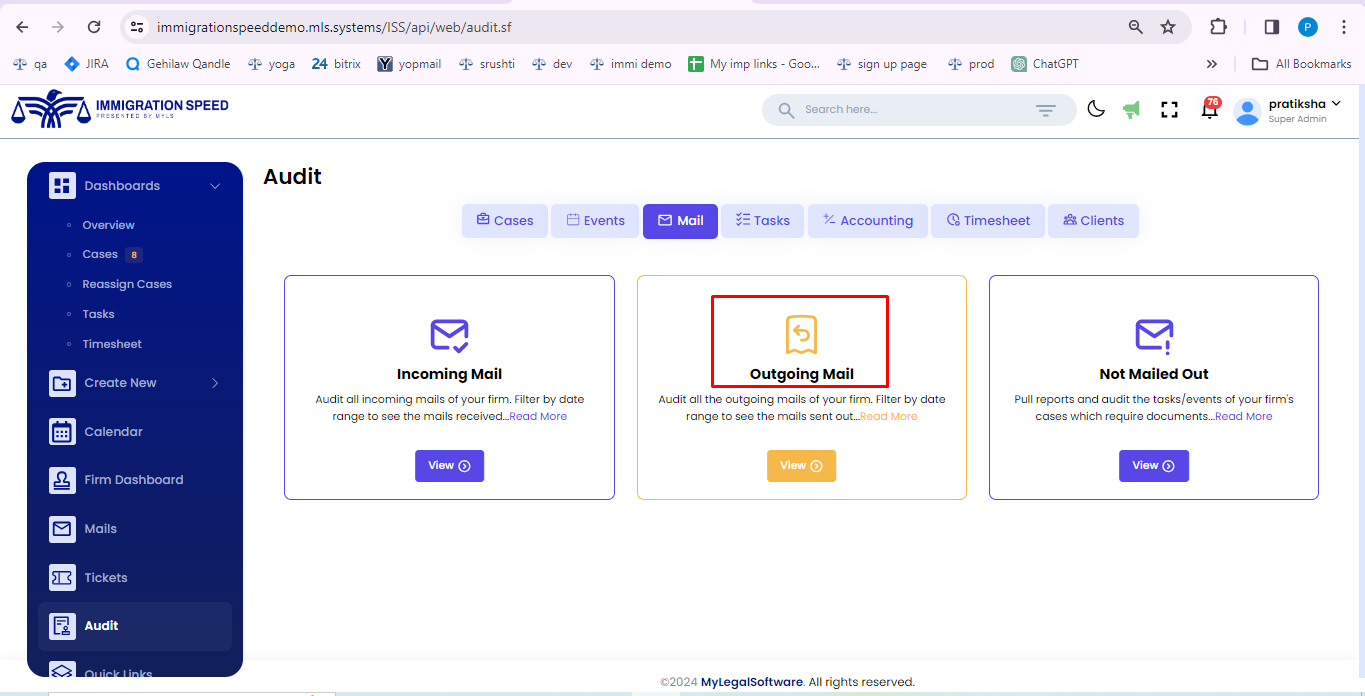Expand the Create New submenu arrow
Screen dimensions: 1365x696
pos(215,383)
